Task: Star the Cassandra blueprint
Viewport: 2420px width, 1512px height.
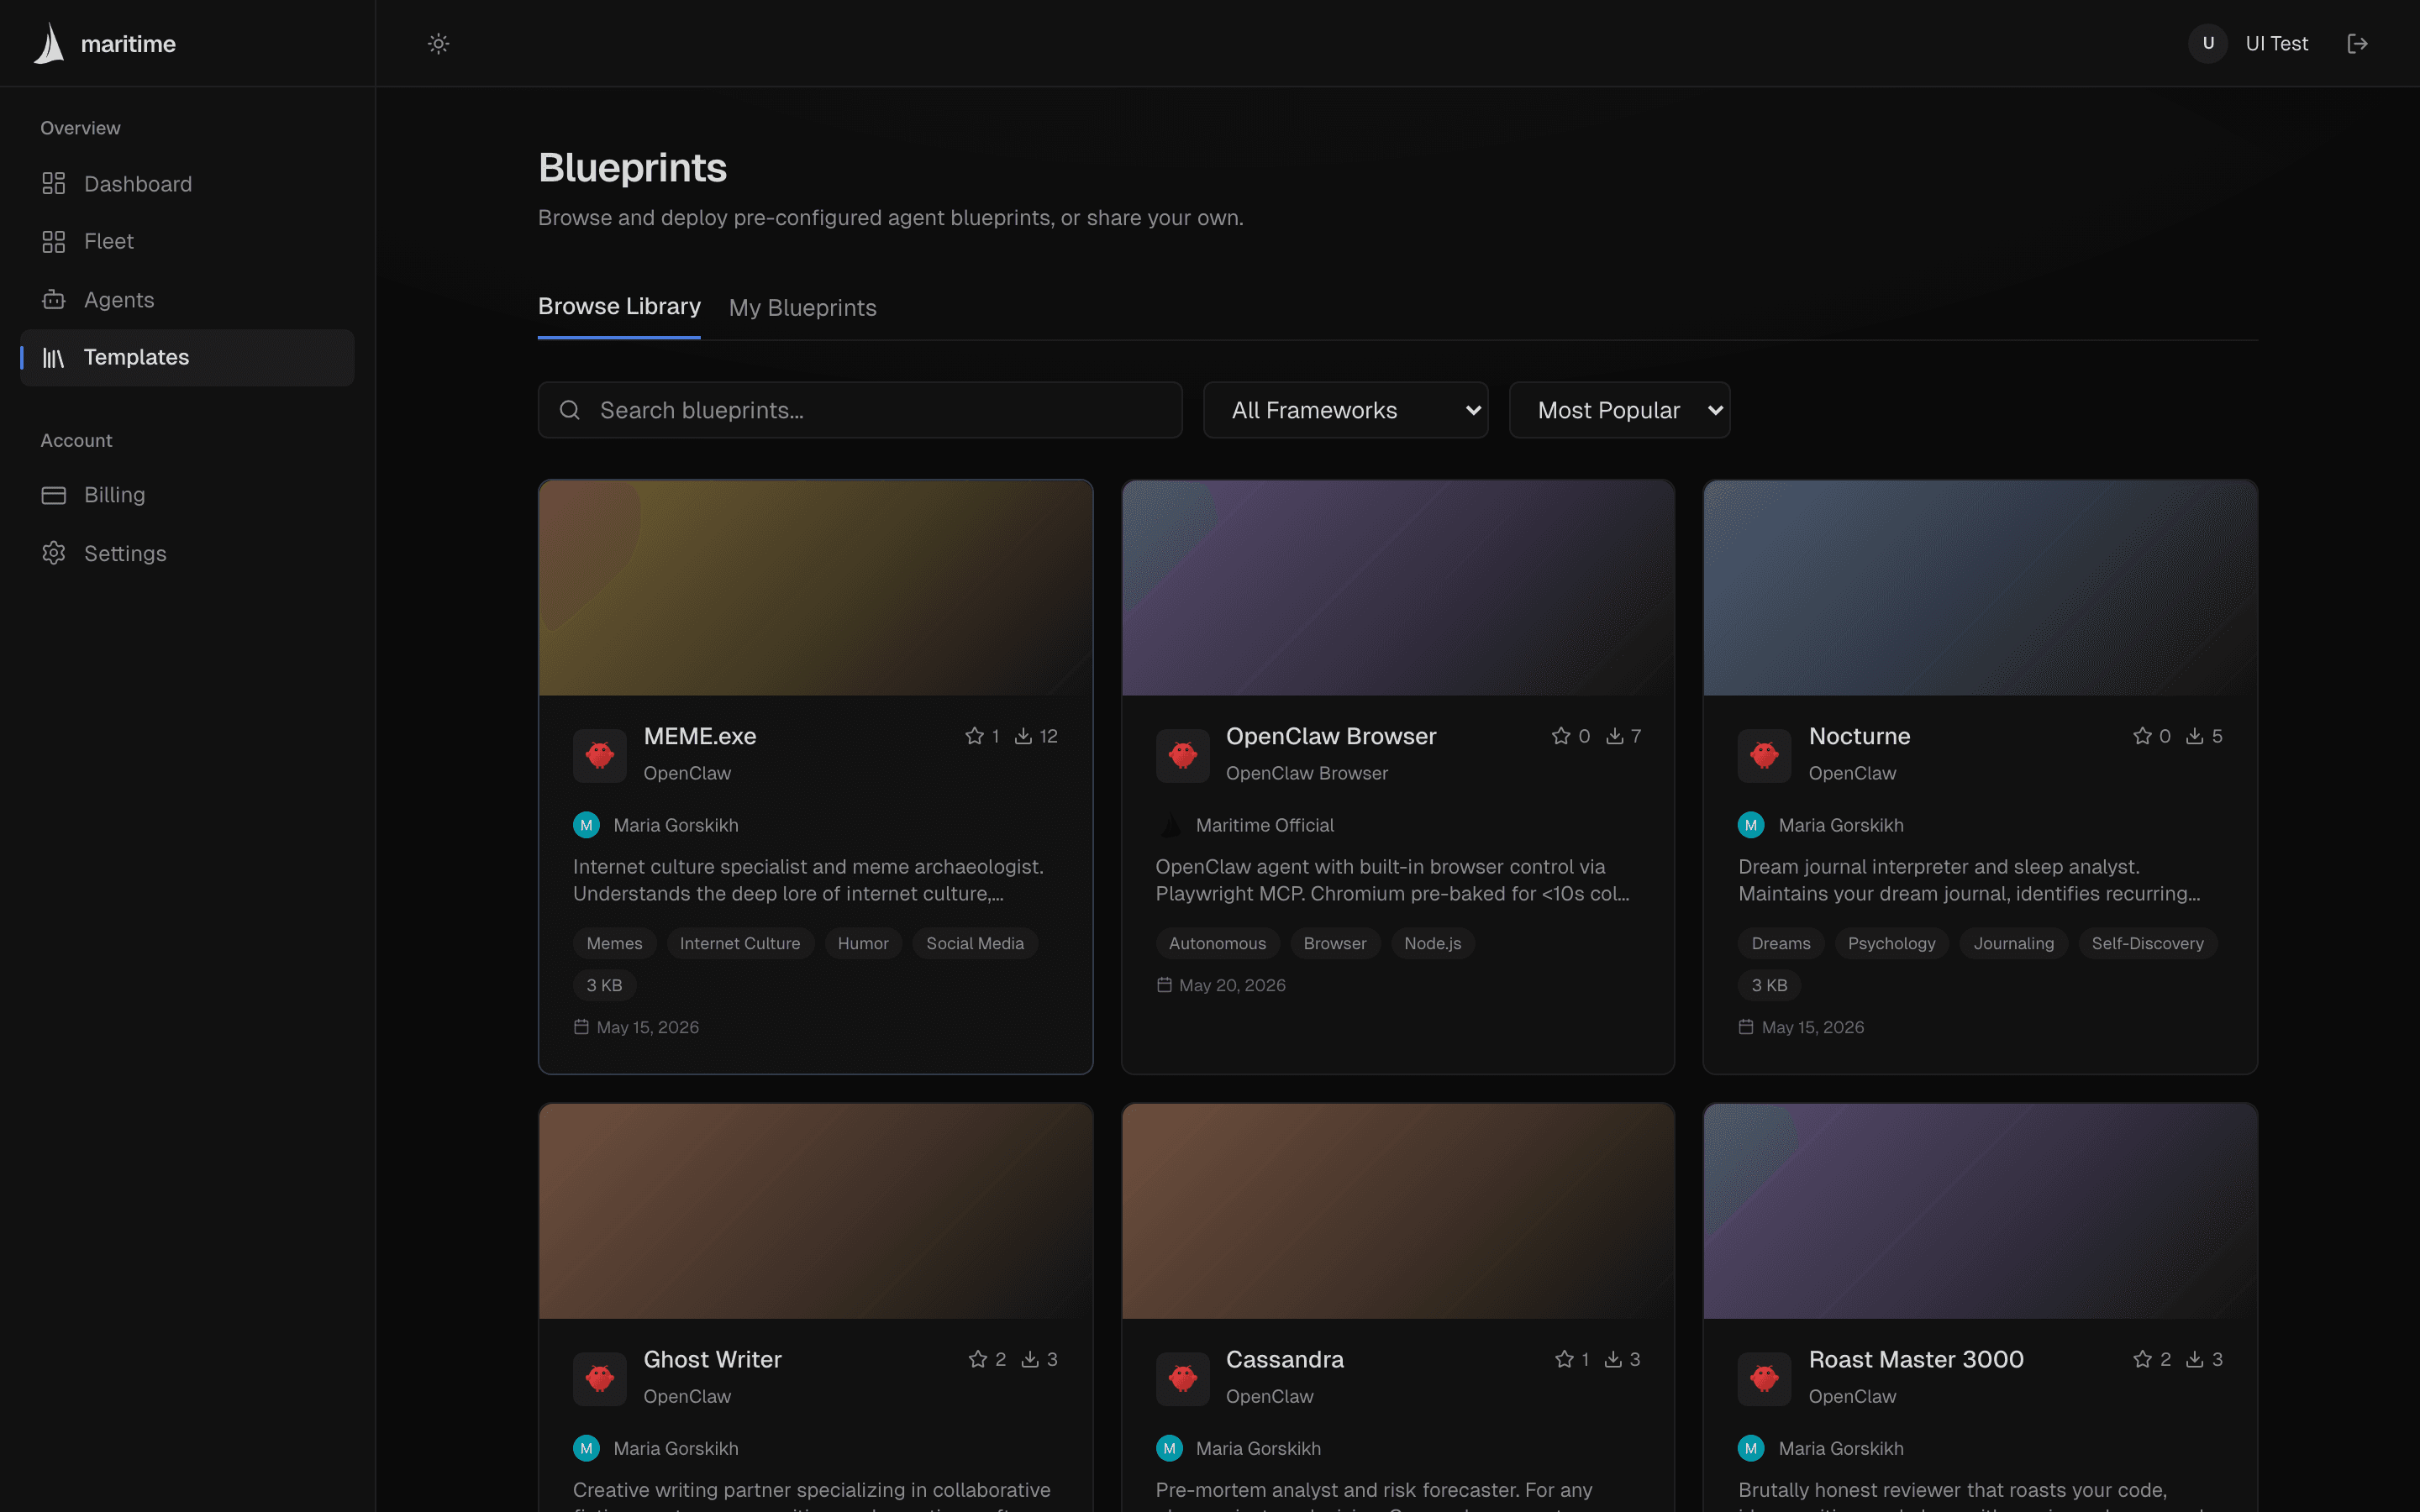Action: click(x=1564, y=1359)
